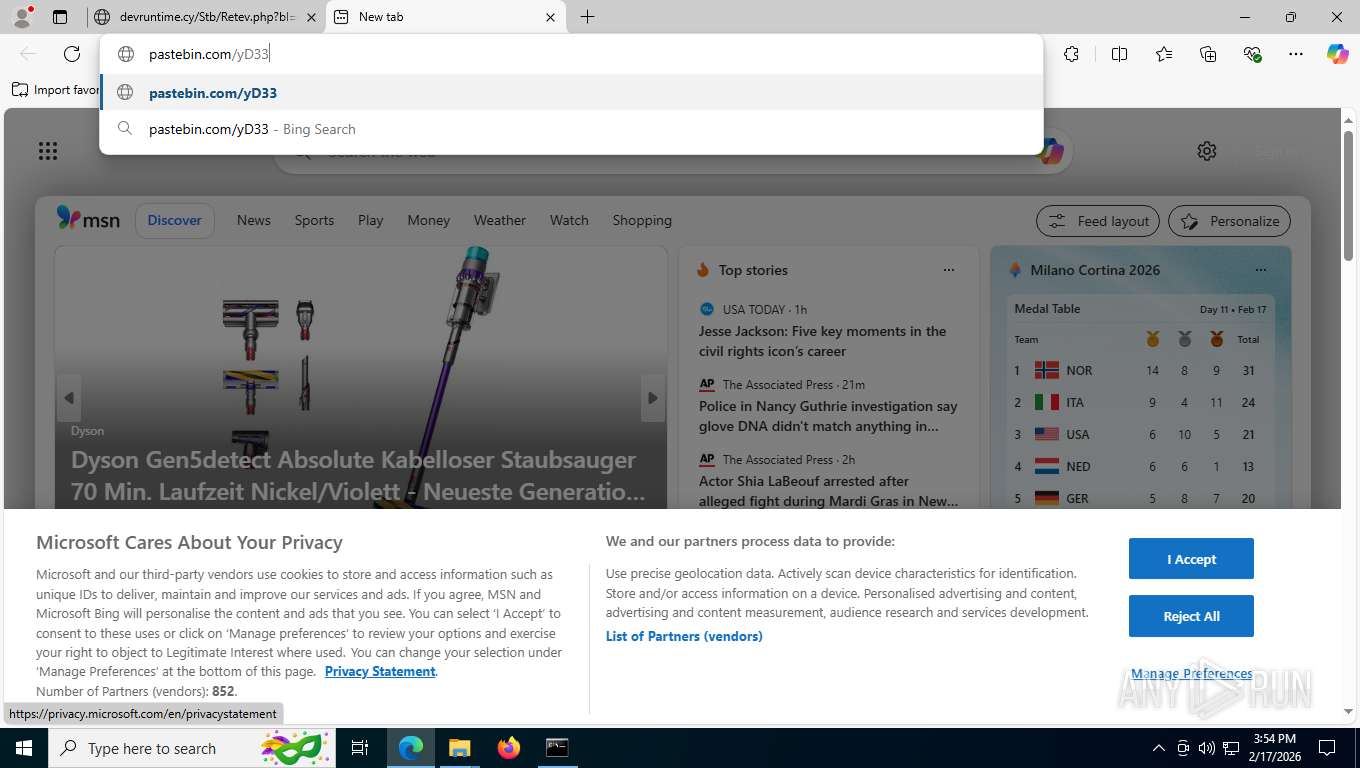Open the Favorites star icon
Viewport: 1360px width, 768px height.
click(1164, 54)
